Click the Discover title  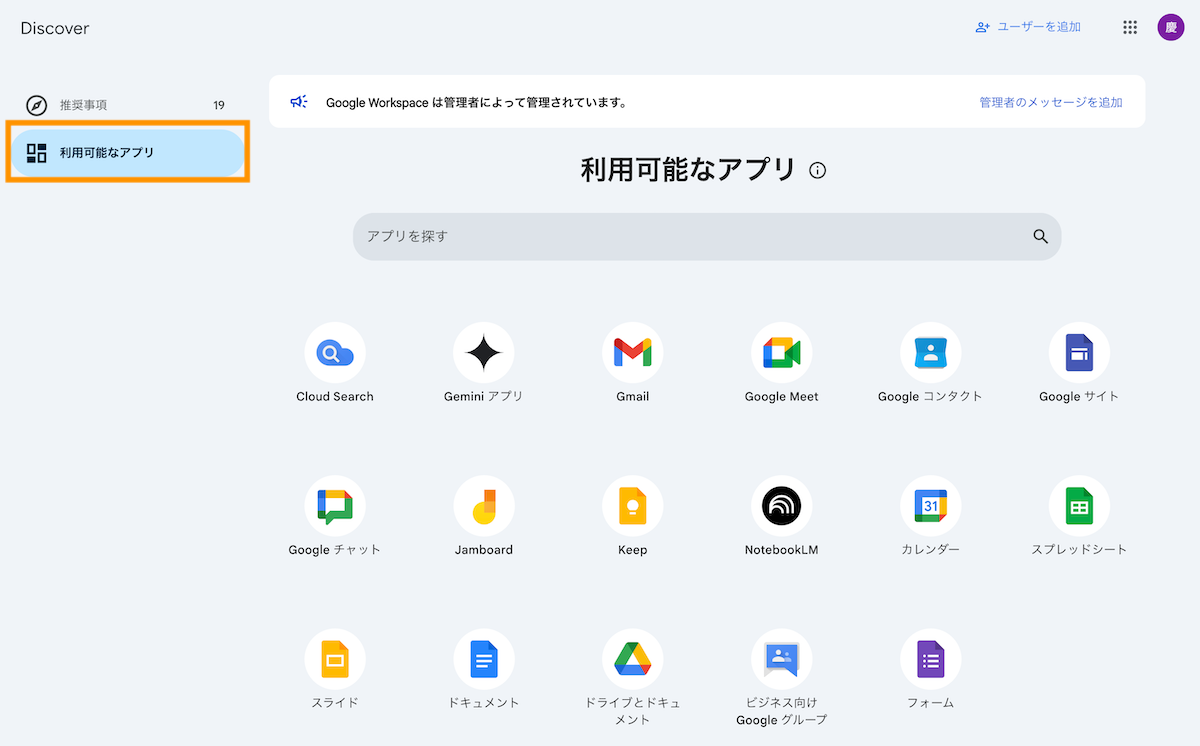click(55, 28)
